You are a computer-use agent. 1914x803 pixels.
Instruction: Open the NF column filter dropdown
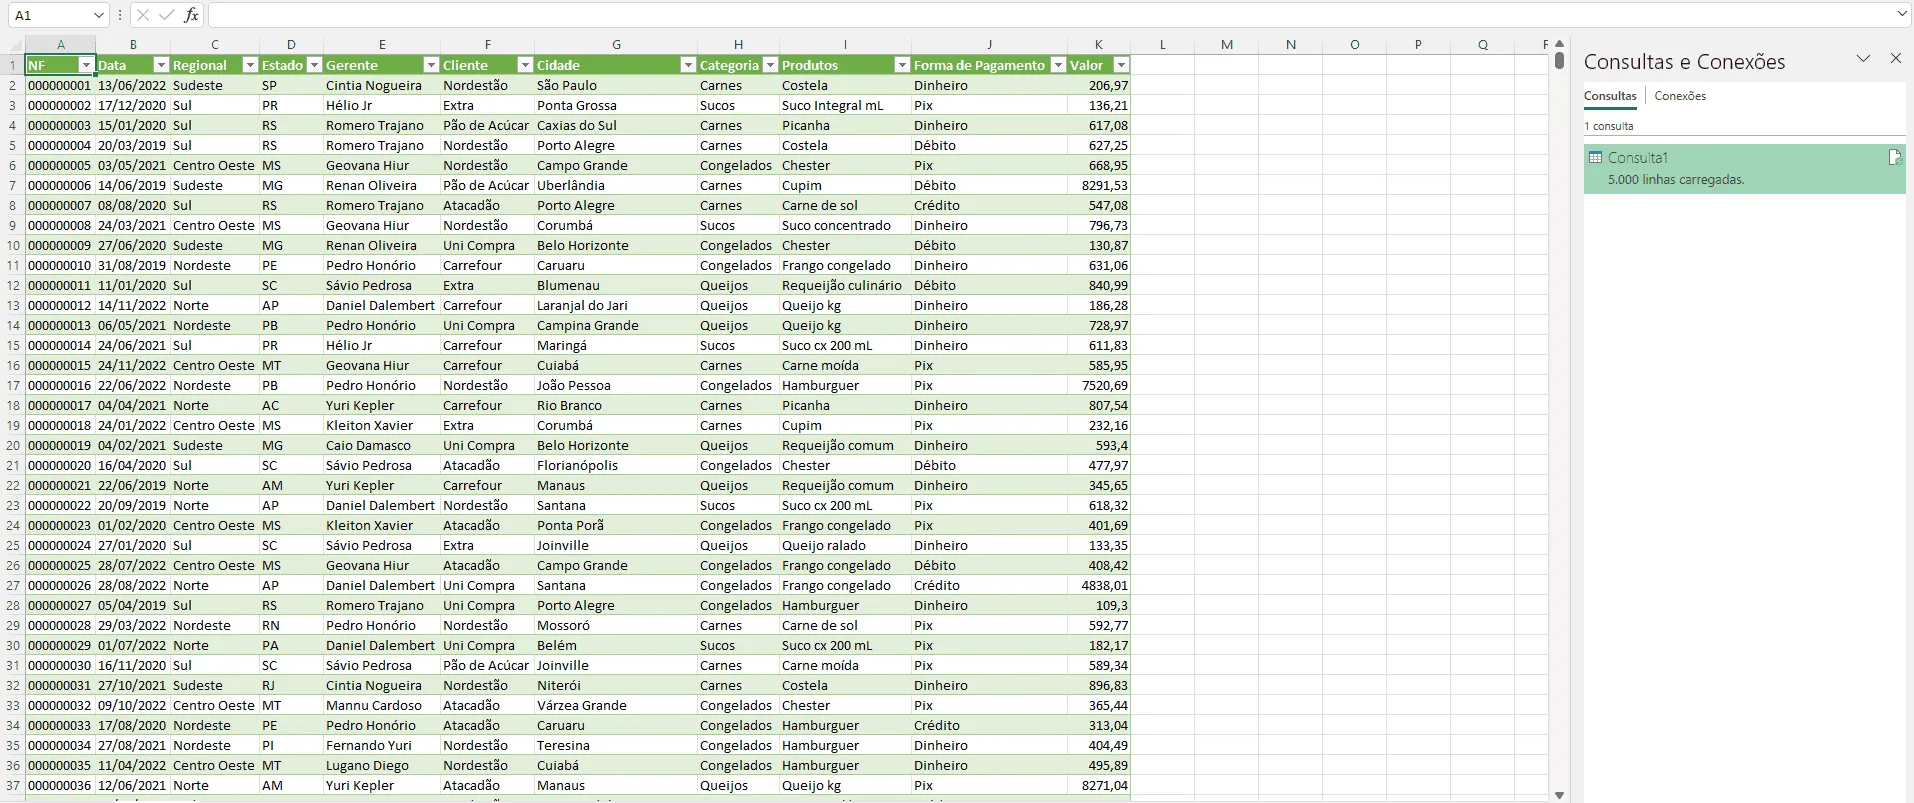point(86,65)
